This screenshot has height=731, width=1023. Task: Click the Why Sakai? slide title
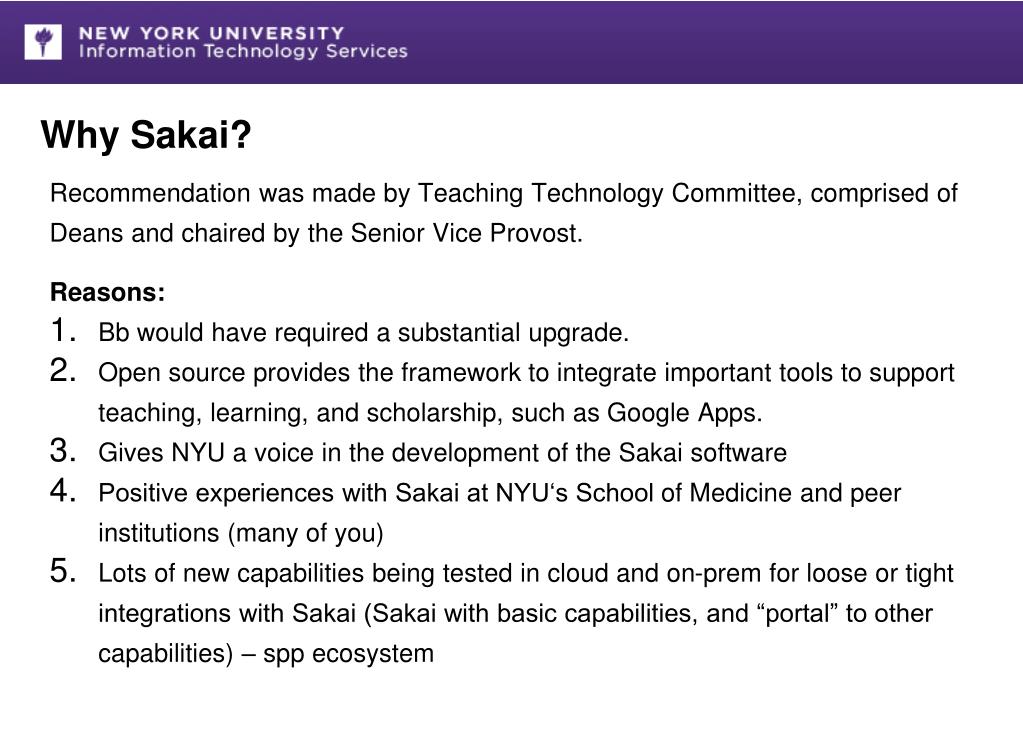click(x=145, y=134)
